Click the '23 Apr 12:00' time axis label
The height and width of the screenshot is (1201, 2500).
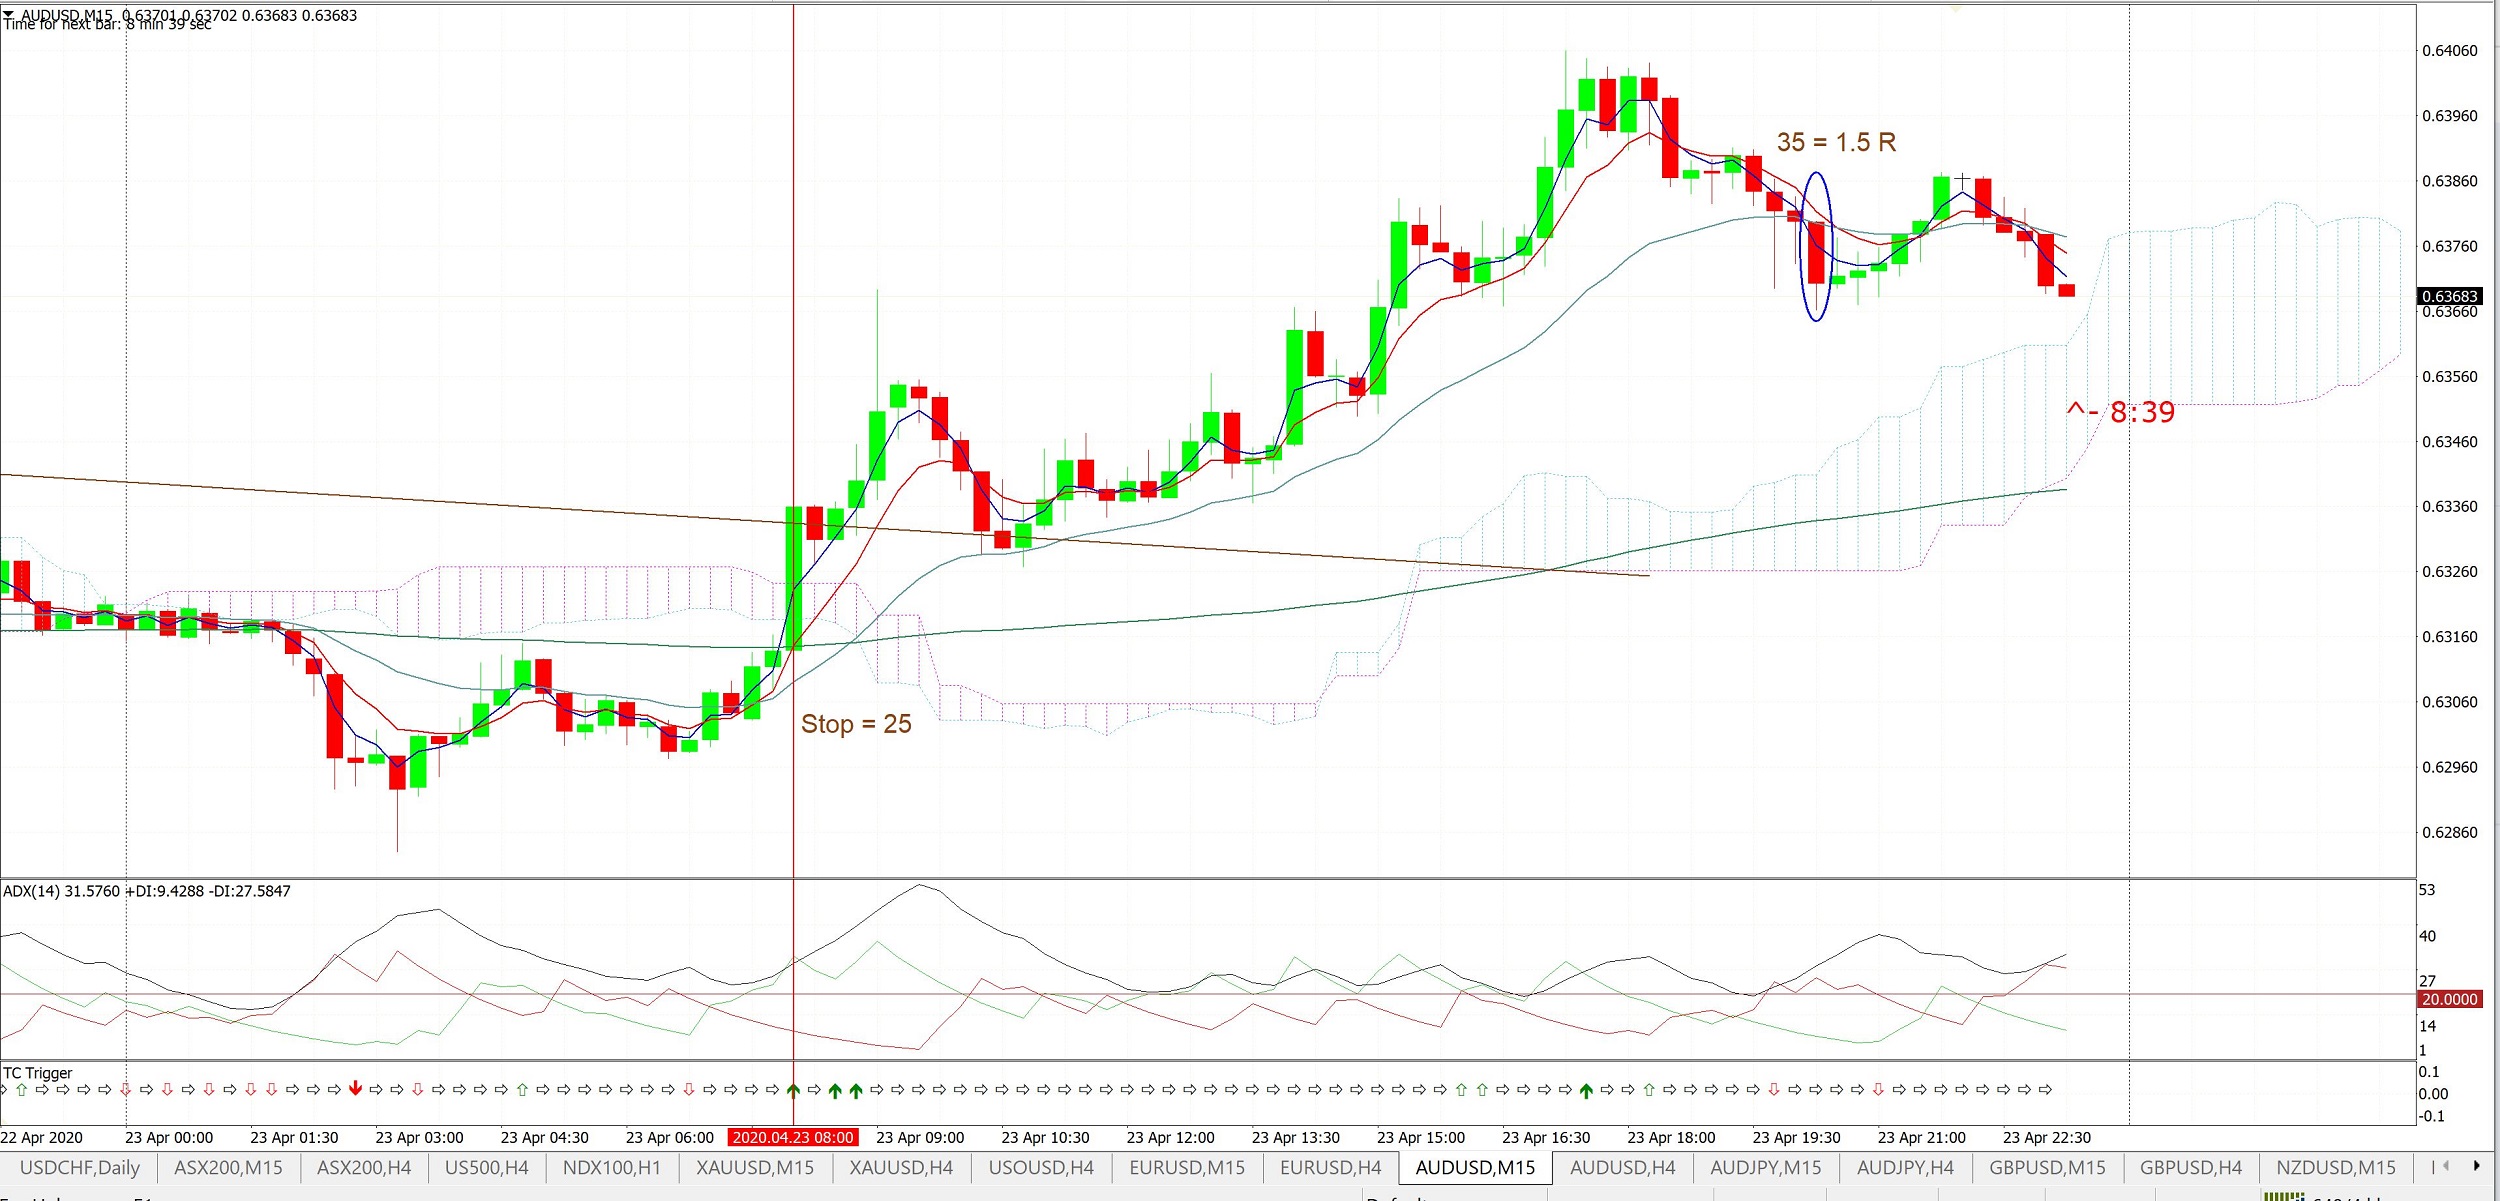coord(1170,1138)
